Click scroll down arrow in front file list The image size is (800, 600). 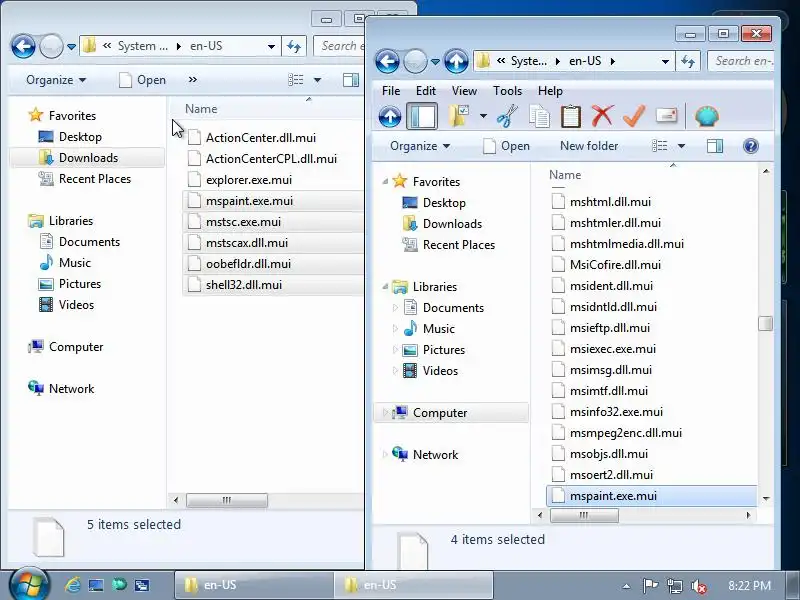[766, 498]
